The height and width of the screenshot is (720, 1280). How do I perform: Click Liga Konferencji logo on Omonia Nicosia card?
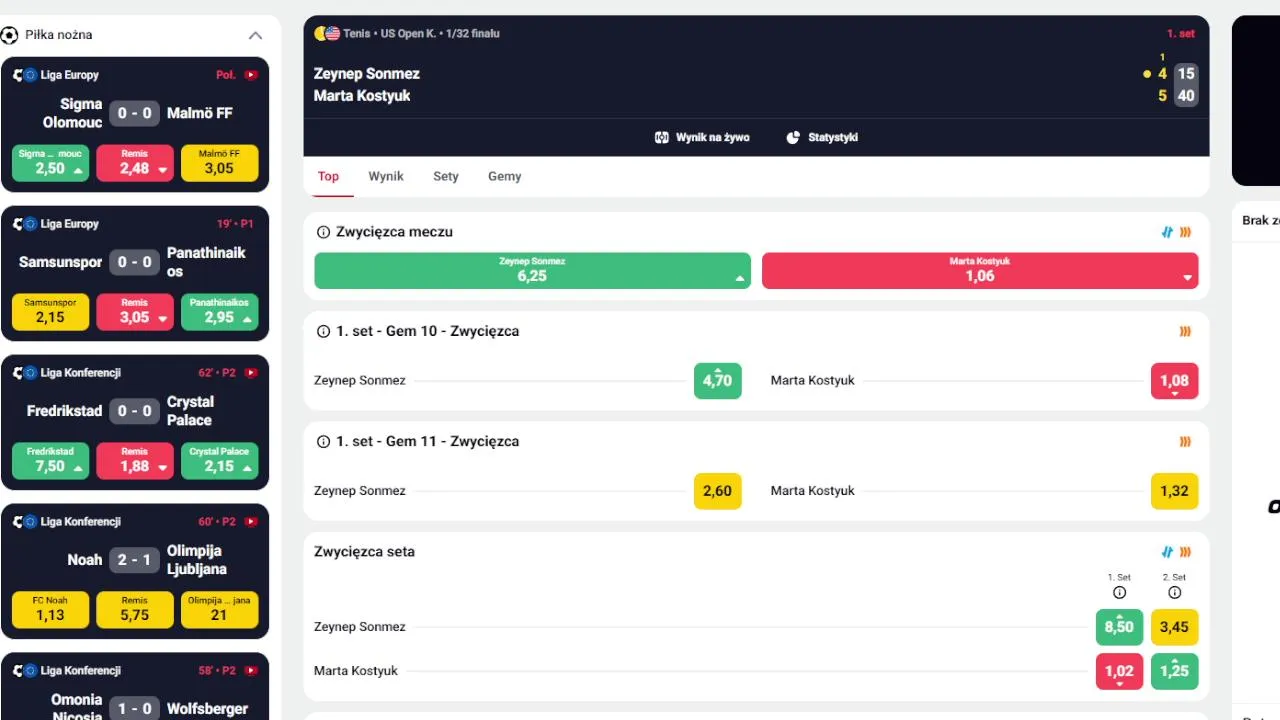click(x=24, y=671)
